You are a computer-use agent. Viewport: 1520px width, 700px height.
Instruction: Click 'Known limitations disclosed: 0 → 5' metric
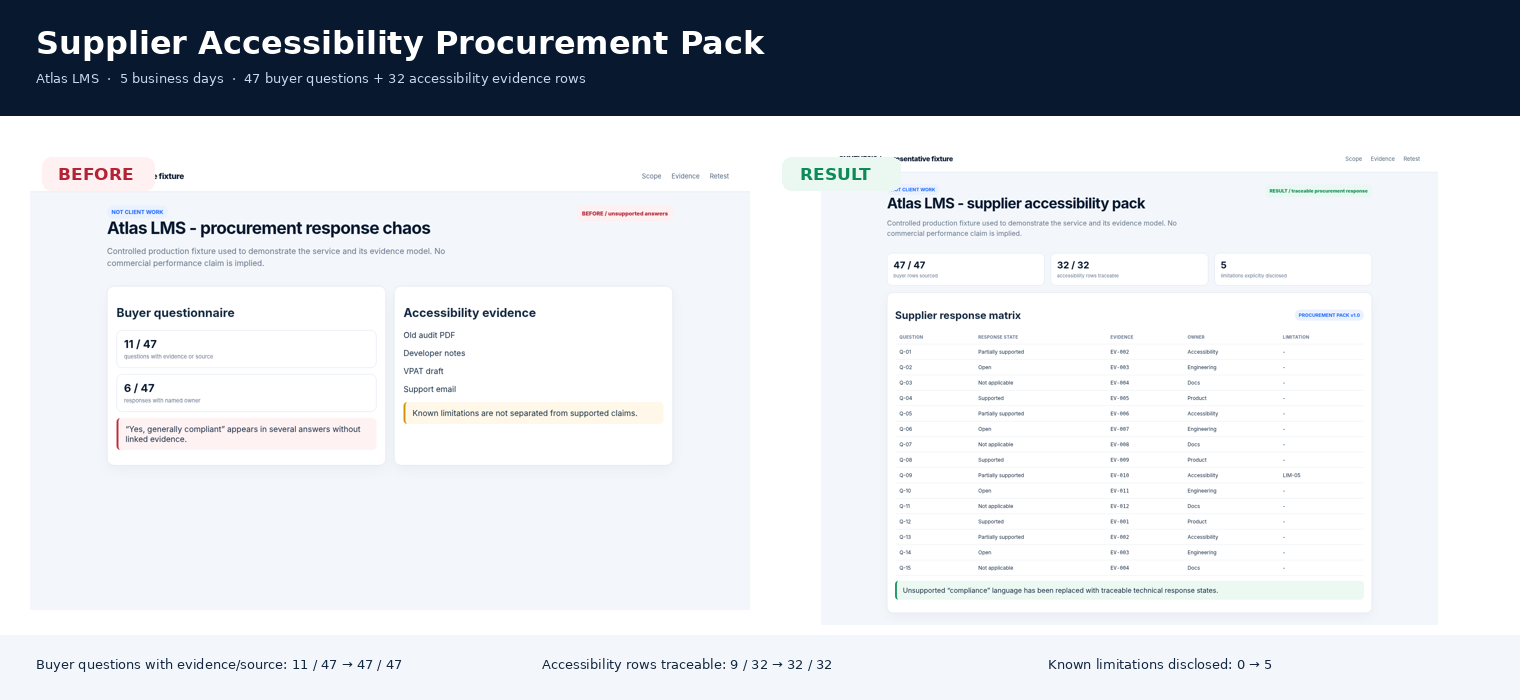pyautogui.click(x=1160, y=665)
